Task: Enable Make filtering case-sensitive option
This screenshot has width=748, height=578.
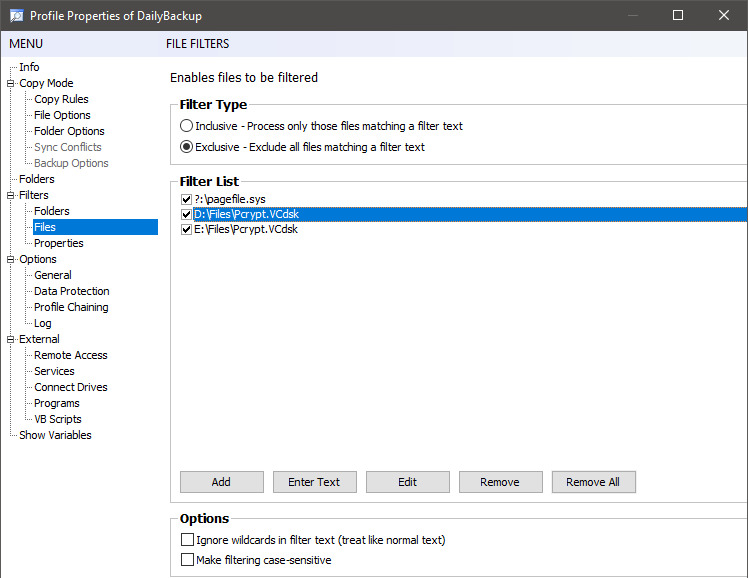Action: click(x=187, y=560)
